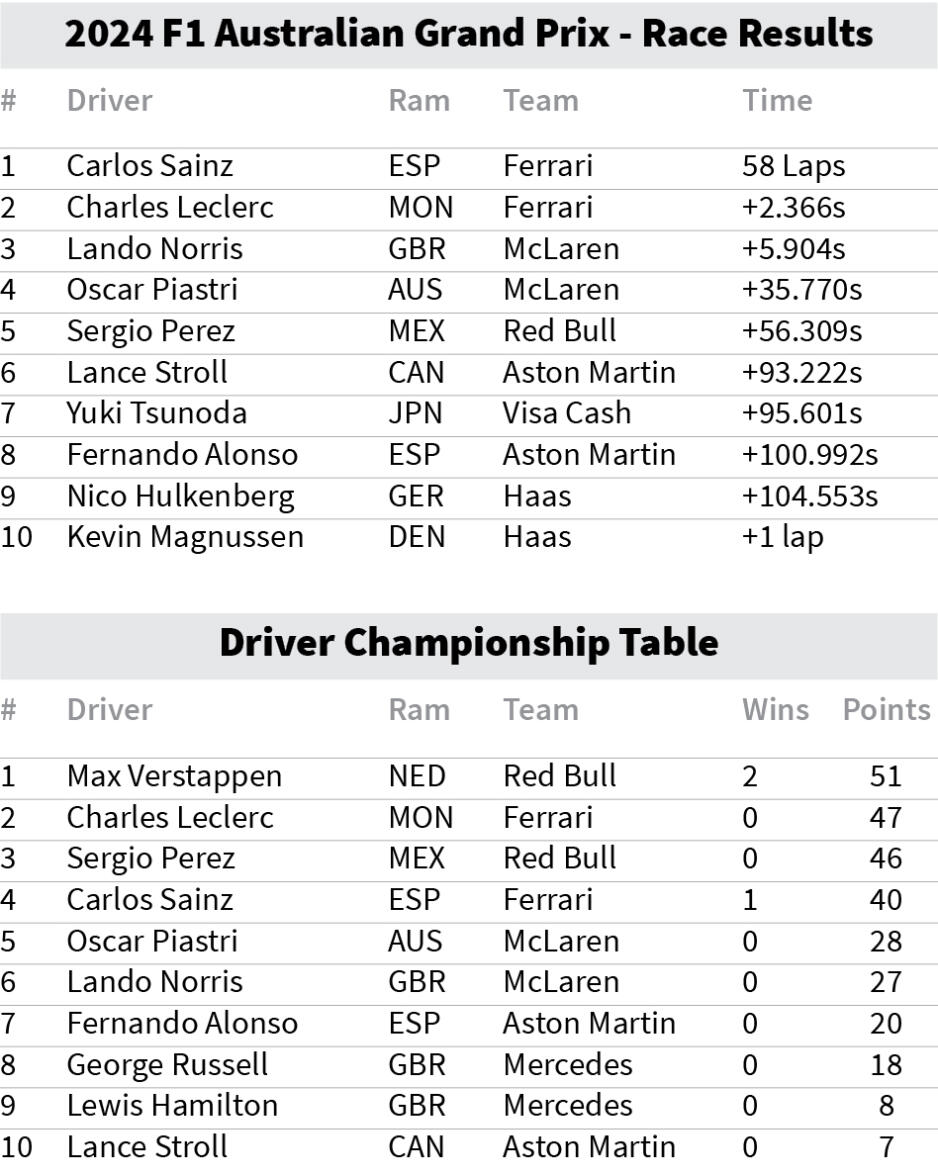938x1176 pixels.
Task: Click Lando Norris in race results
Action: click(x=154, y=249)
